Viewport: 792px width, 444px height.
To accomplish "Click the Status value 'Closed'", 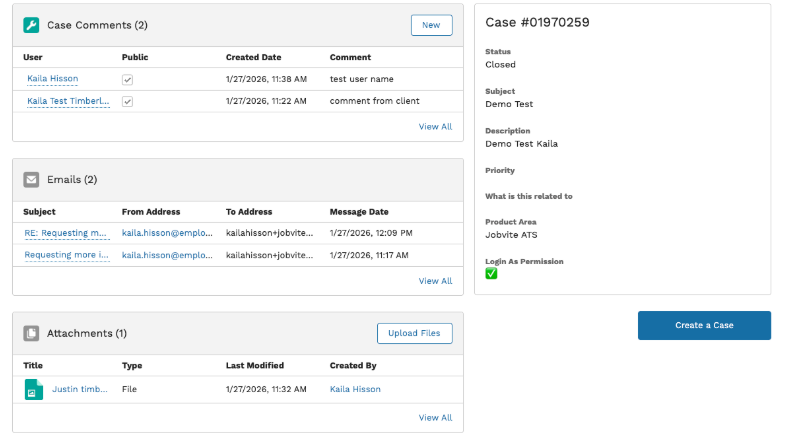I will 501,65.
